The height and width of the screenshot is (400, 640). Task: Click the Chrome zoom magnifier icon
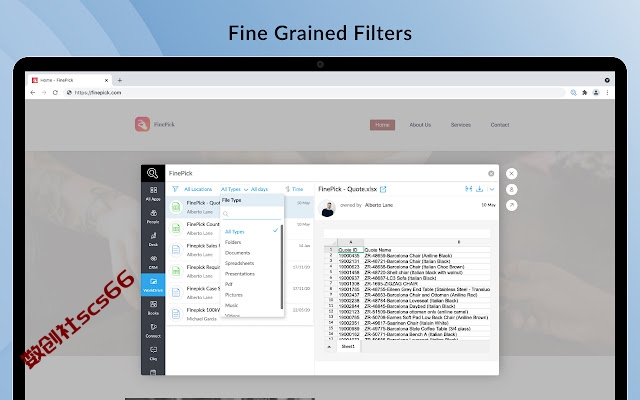pyautogui.click(x=573, y=93)
